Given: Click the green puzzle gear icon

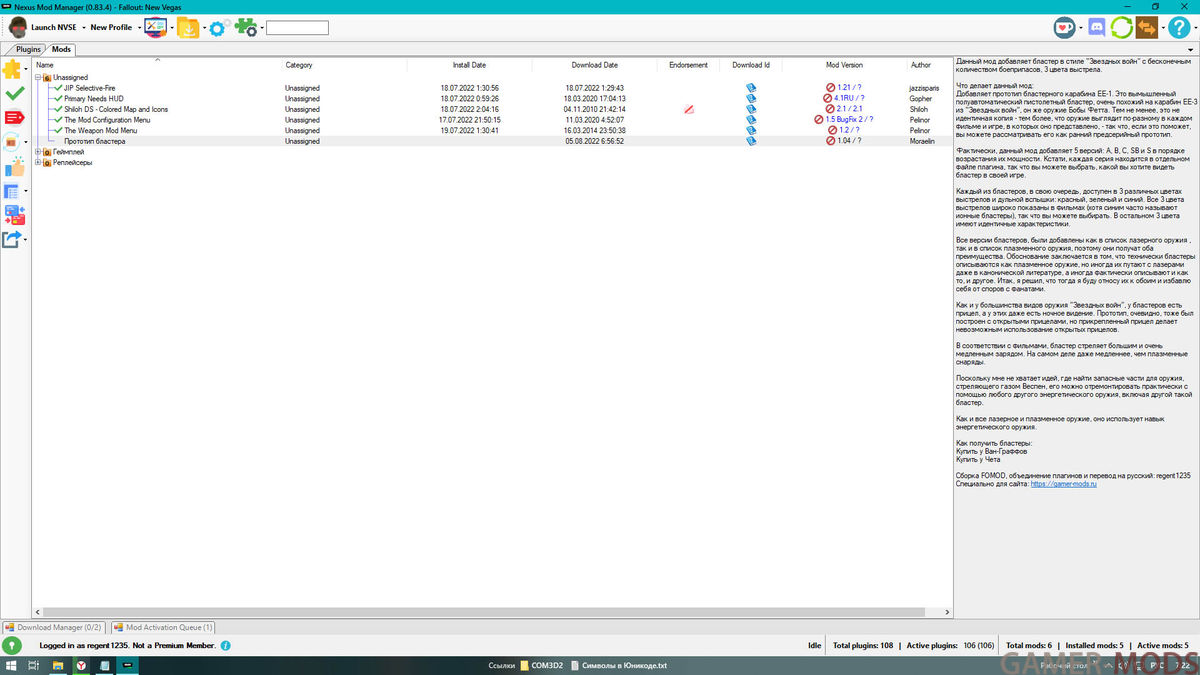Looking at the screenshot, I should (246, 28).
